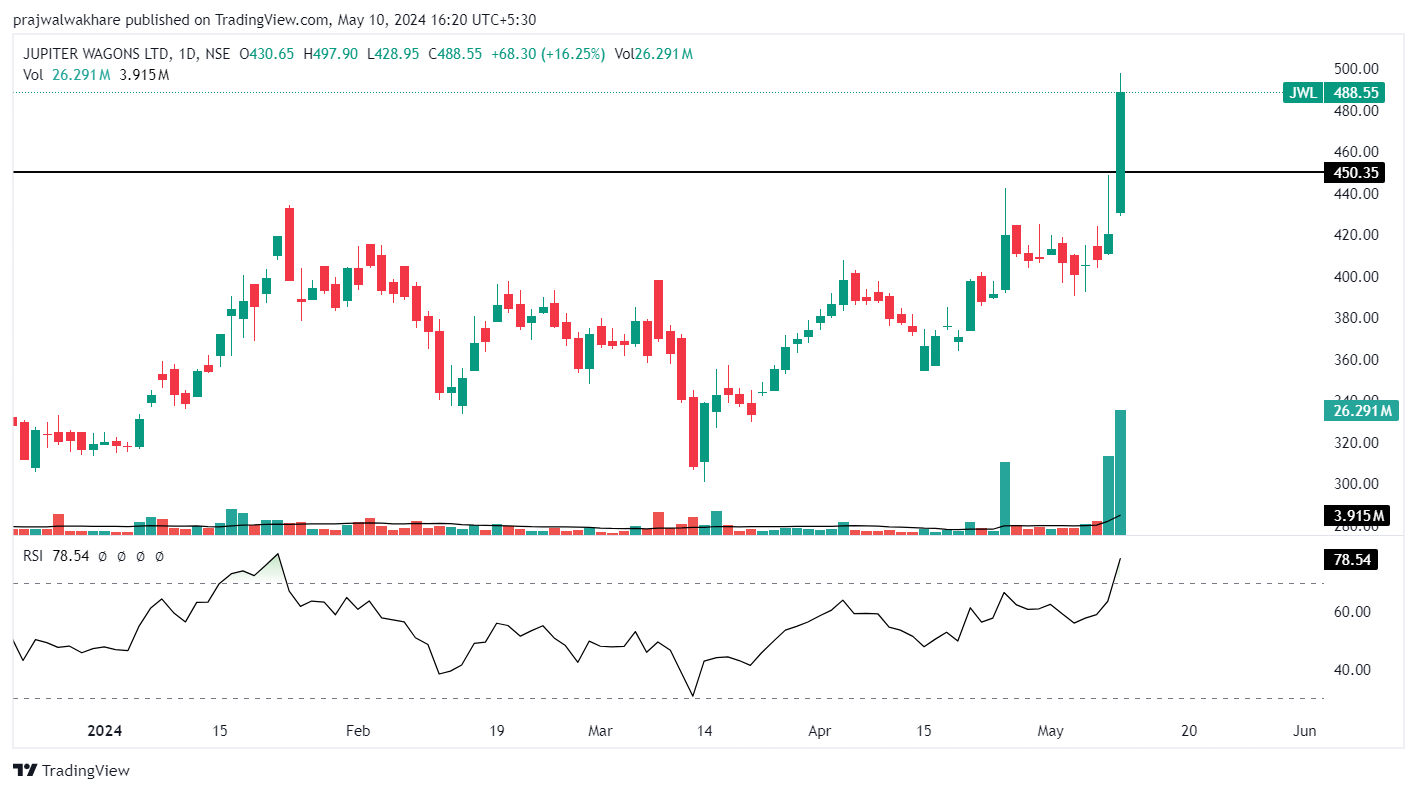
Task: Click the tallest green volume bar
Action: coord(1121,472)
